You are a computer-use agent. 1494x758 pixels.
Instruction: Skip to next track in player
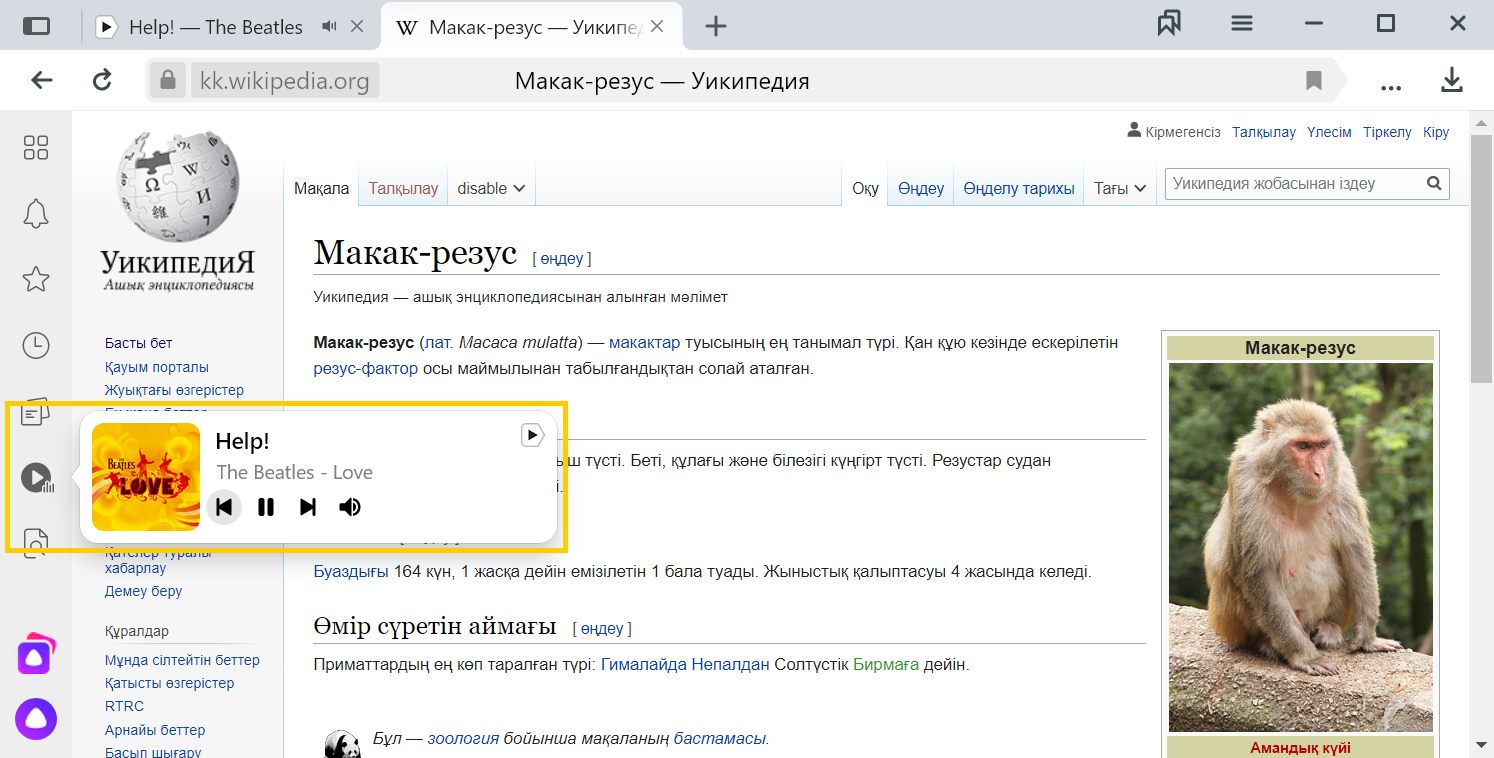[x=308, y=507]
